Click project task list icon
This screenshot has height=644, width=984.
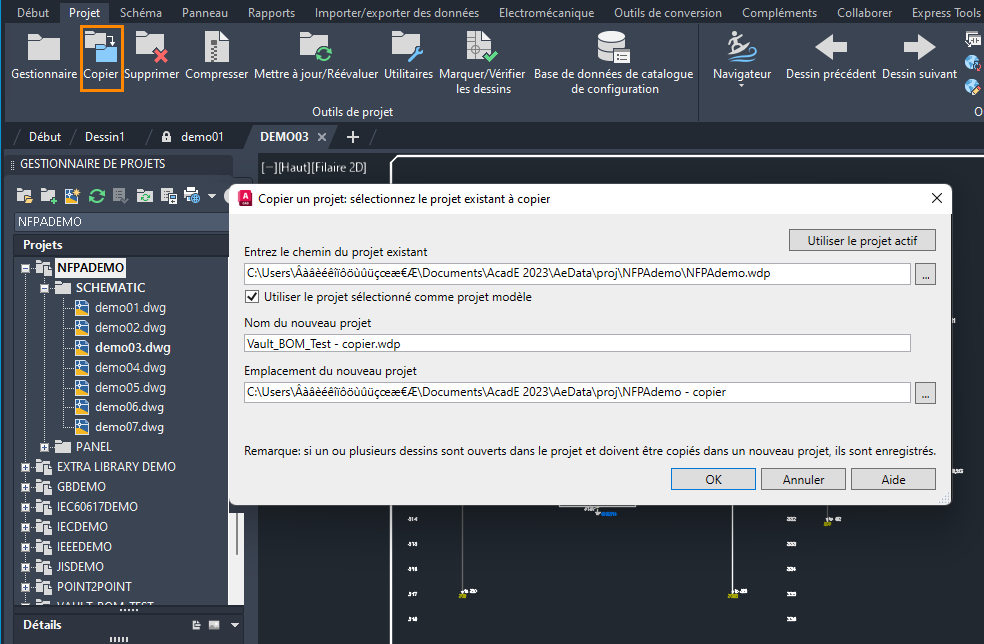(120, 196)
